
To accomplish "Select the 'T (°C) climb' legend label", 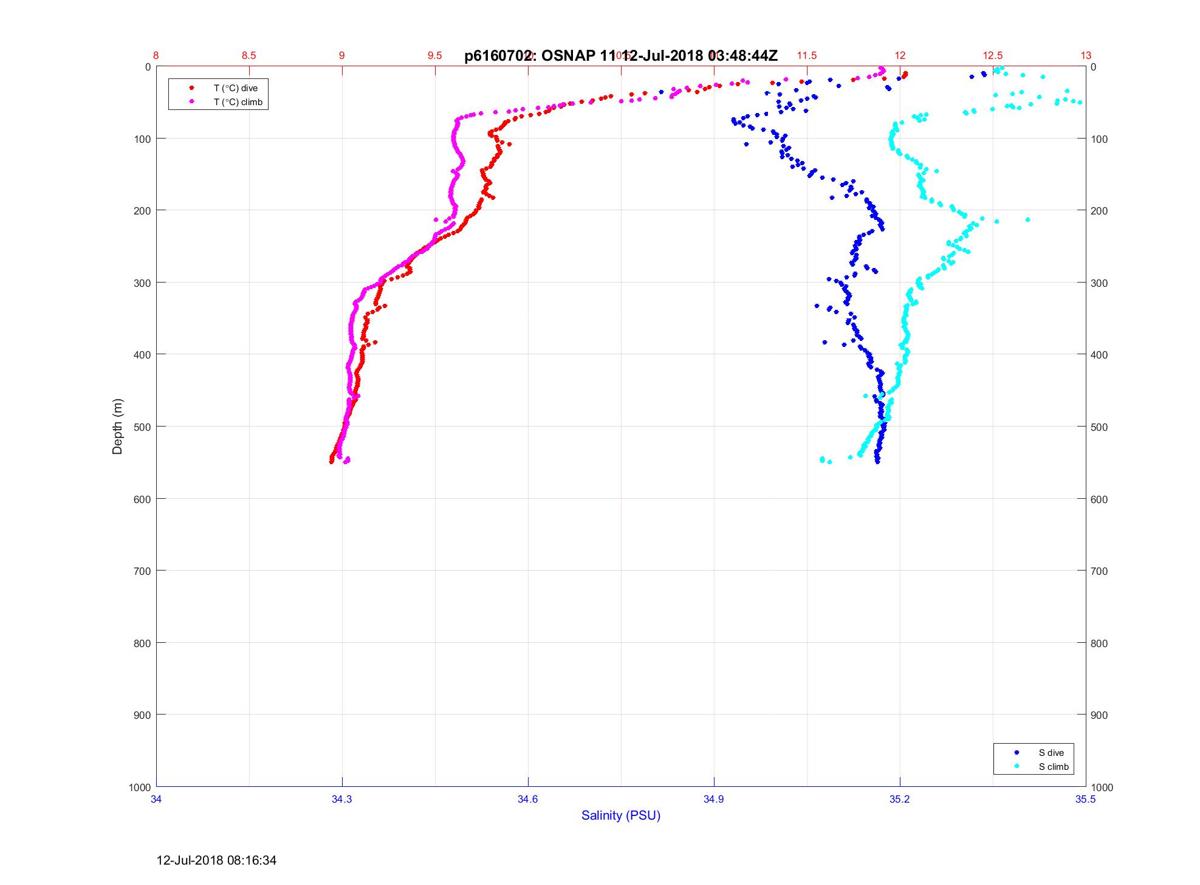I will coord(240,102).
